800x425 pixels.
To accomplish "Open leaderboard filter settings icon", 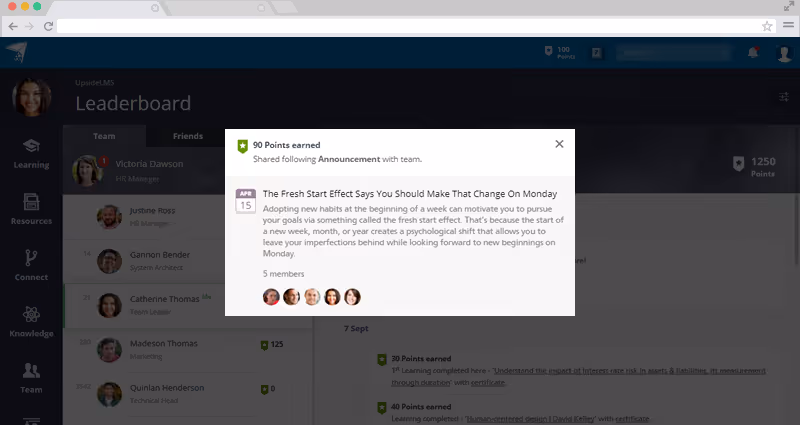I will [784, 96].
